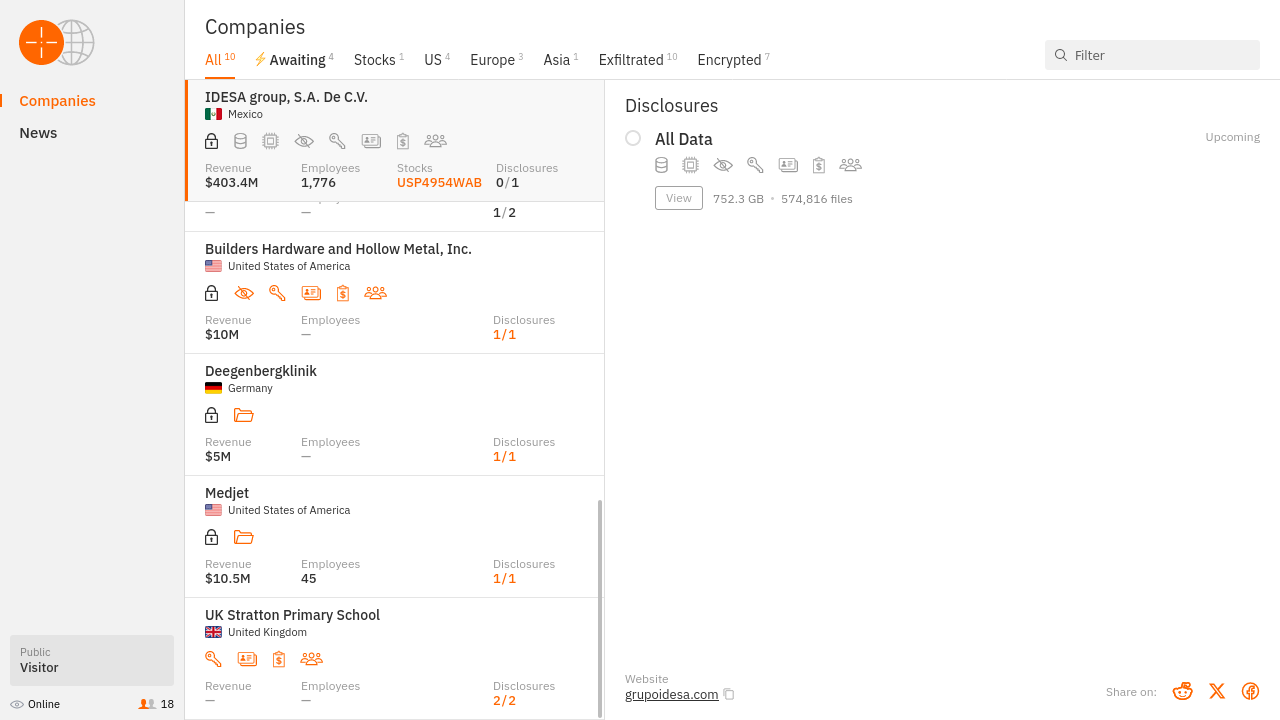Click the lock icon under Medjet

[x=211, y=537]
